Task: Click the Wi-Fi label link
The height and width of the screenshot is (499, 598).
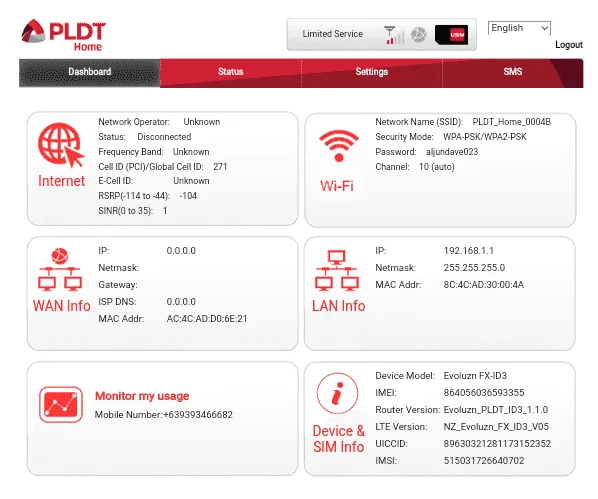Action: pyautogui.click(x=337, y=186)
